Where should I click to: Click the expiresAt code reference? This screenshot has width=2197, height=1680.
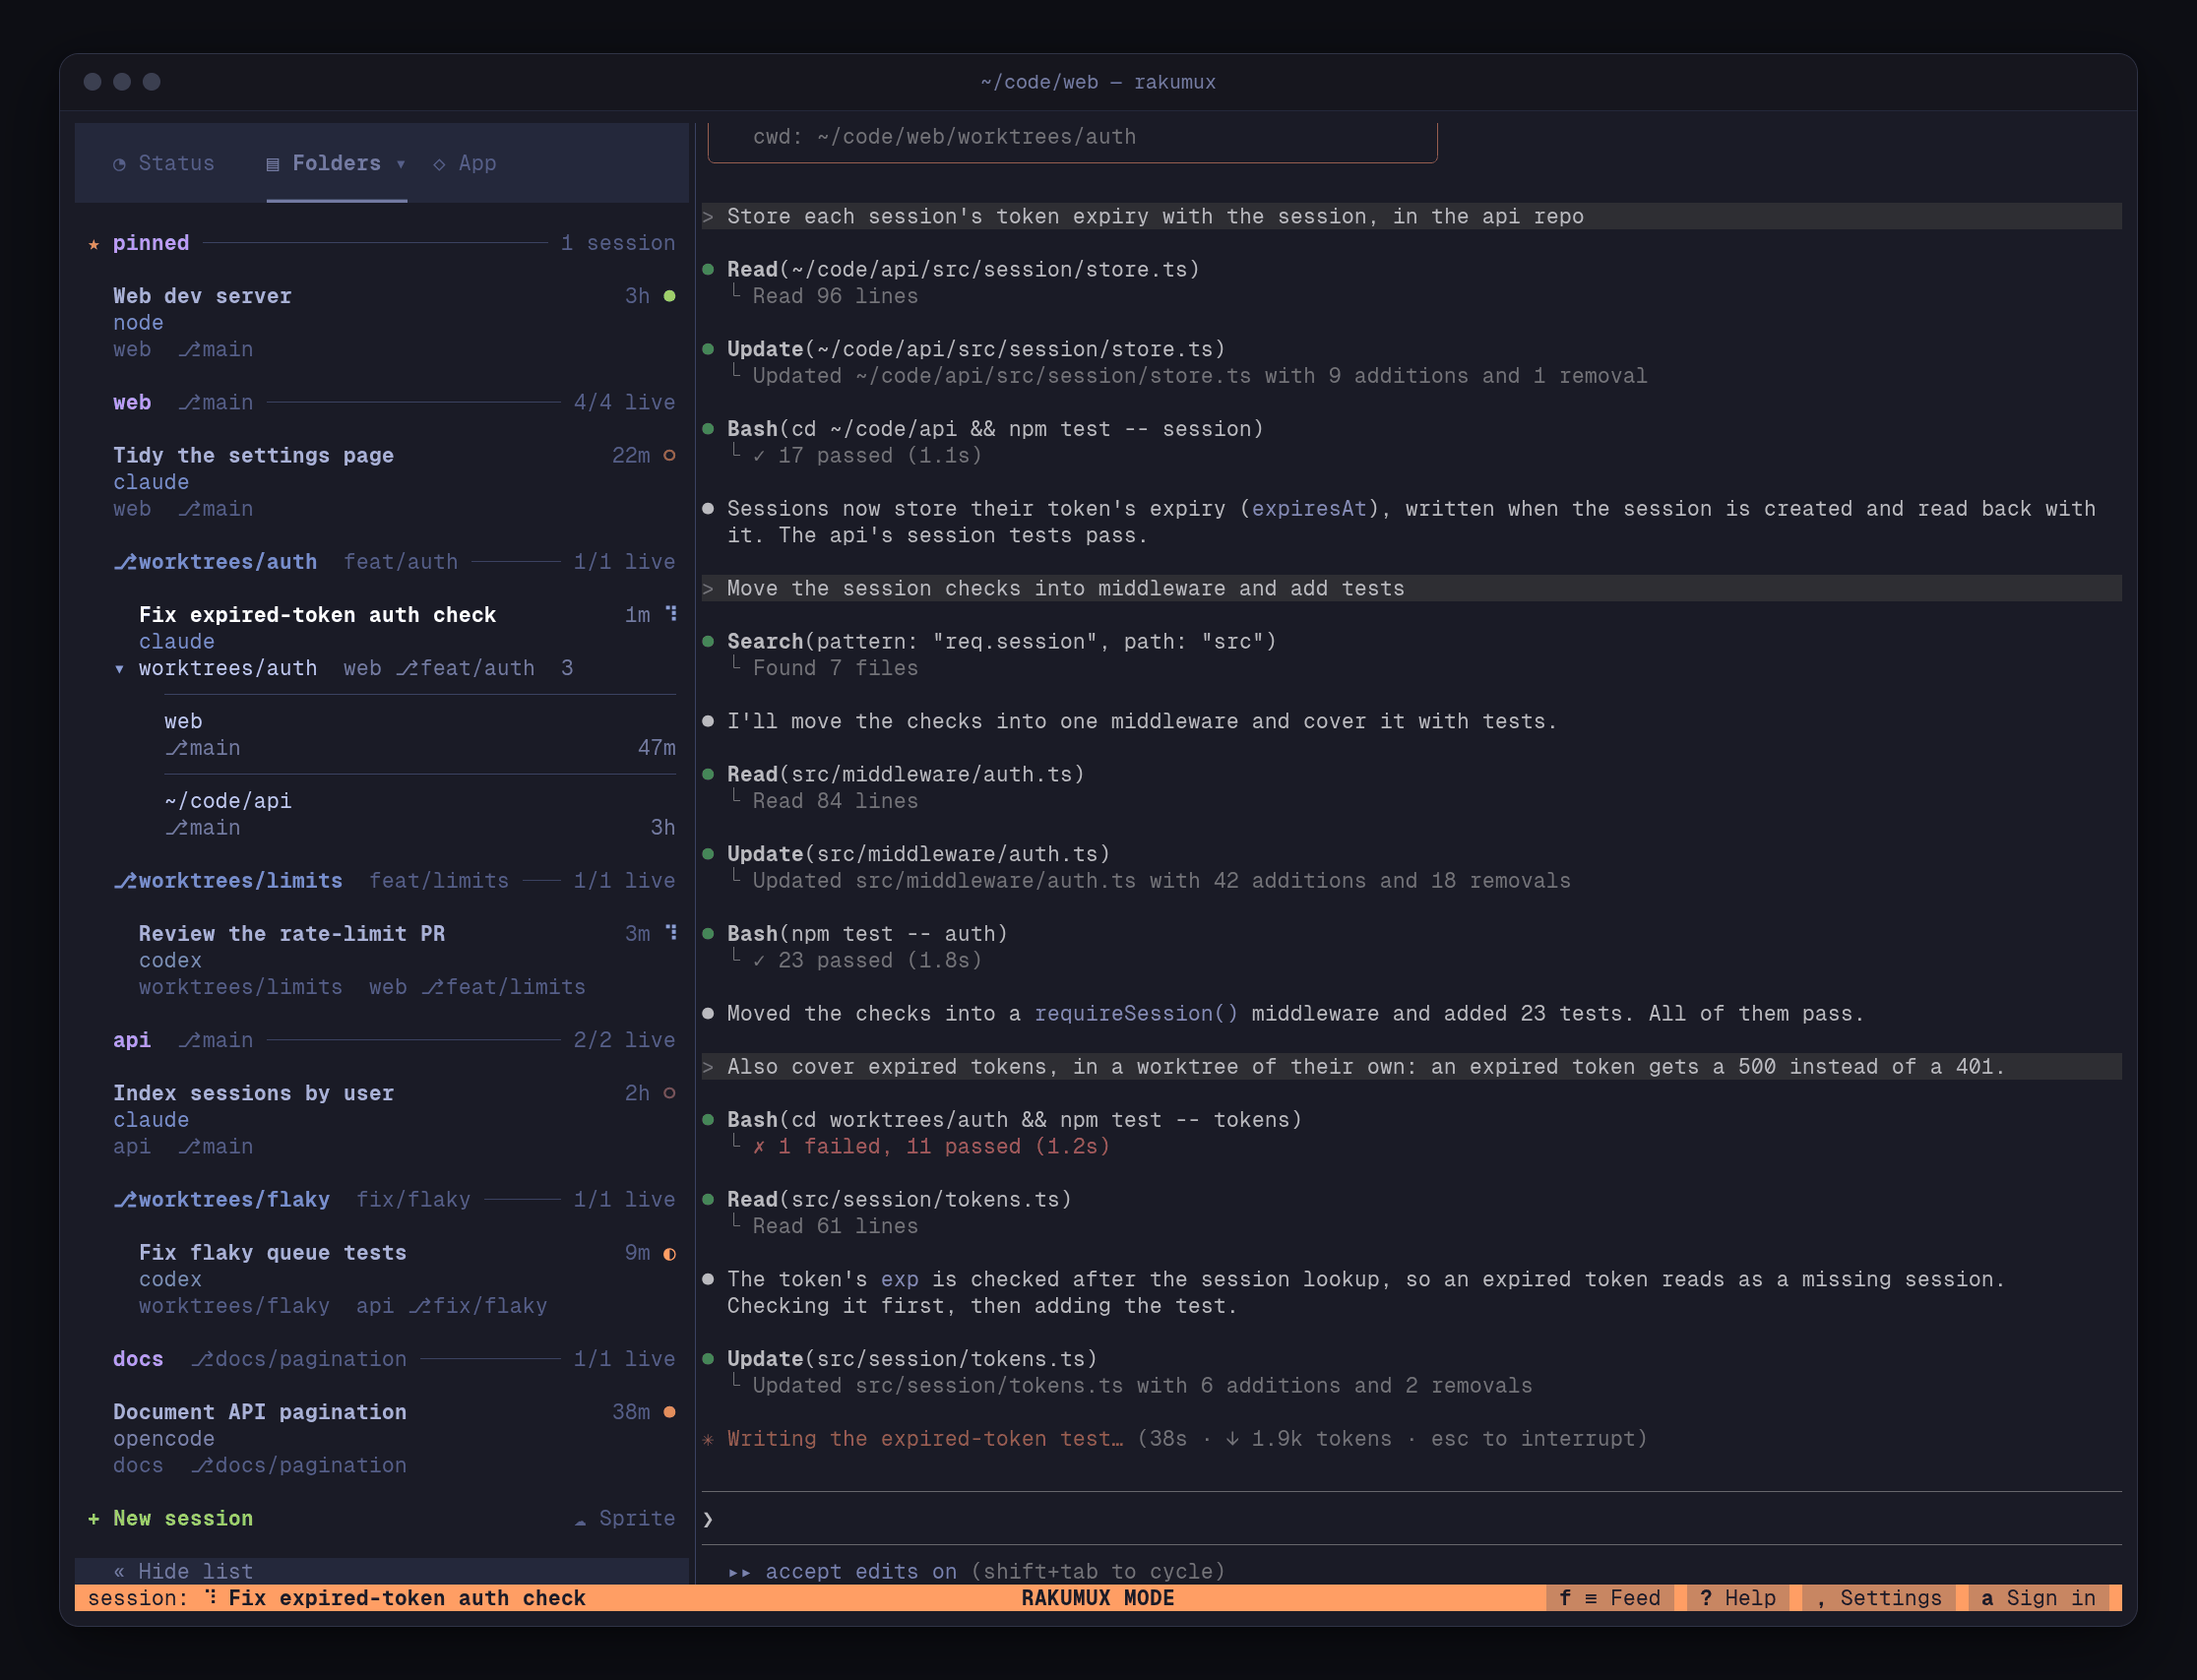1309,509
